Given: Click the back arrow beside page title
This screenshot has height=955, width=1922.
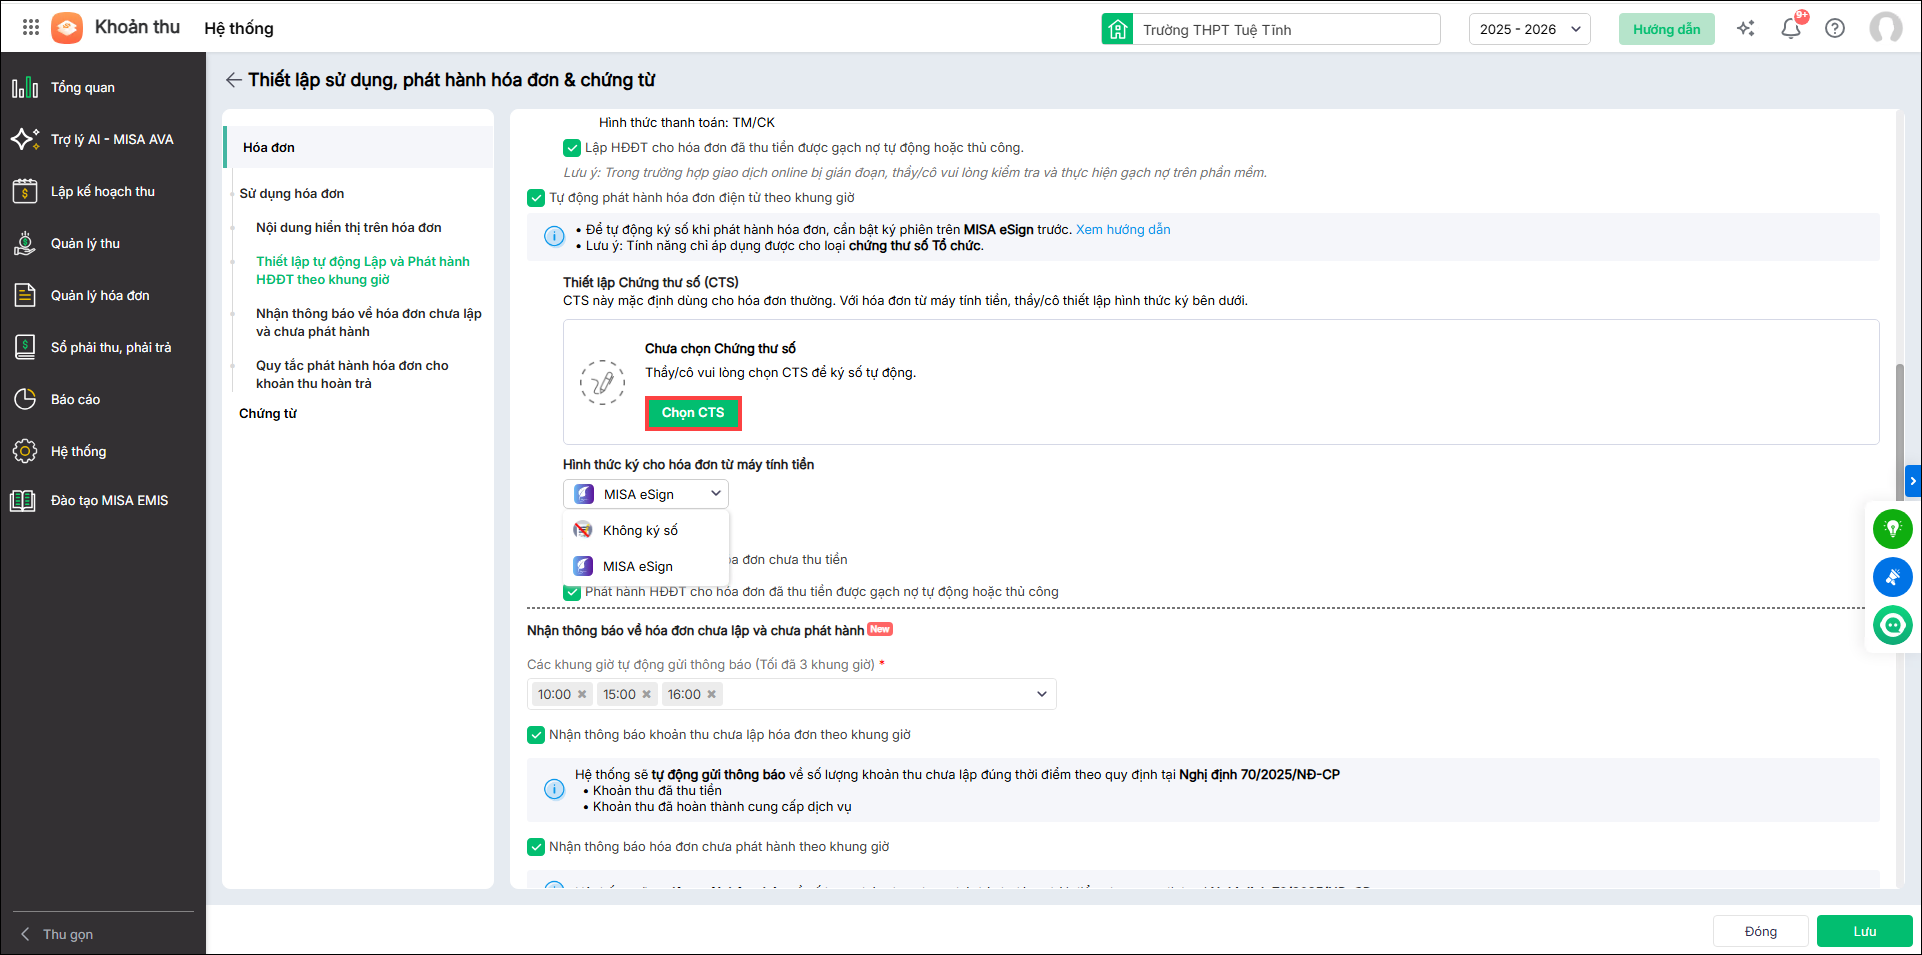Looking at the screenshot, I should tap(233, 80).
